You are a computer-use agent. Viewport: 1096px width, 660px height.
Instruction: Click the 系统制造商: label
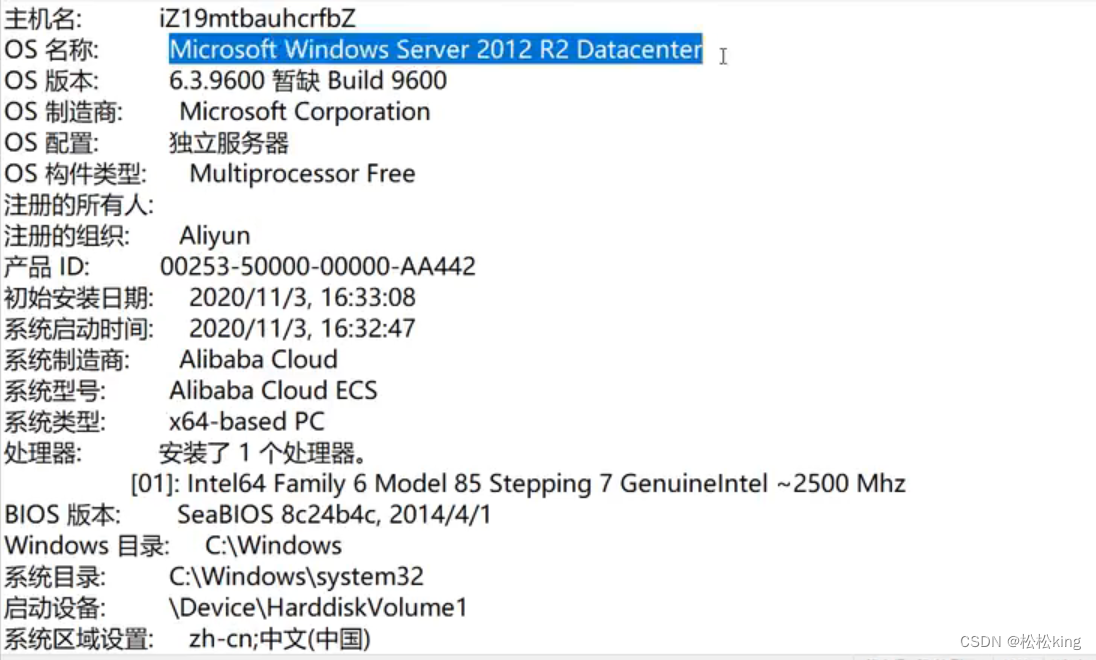click(67, 360)
